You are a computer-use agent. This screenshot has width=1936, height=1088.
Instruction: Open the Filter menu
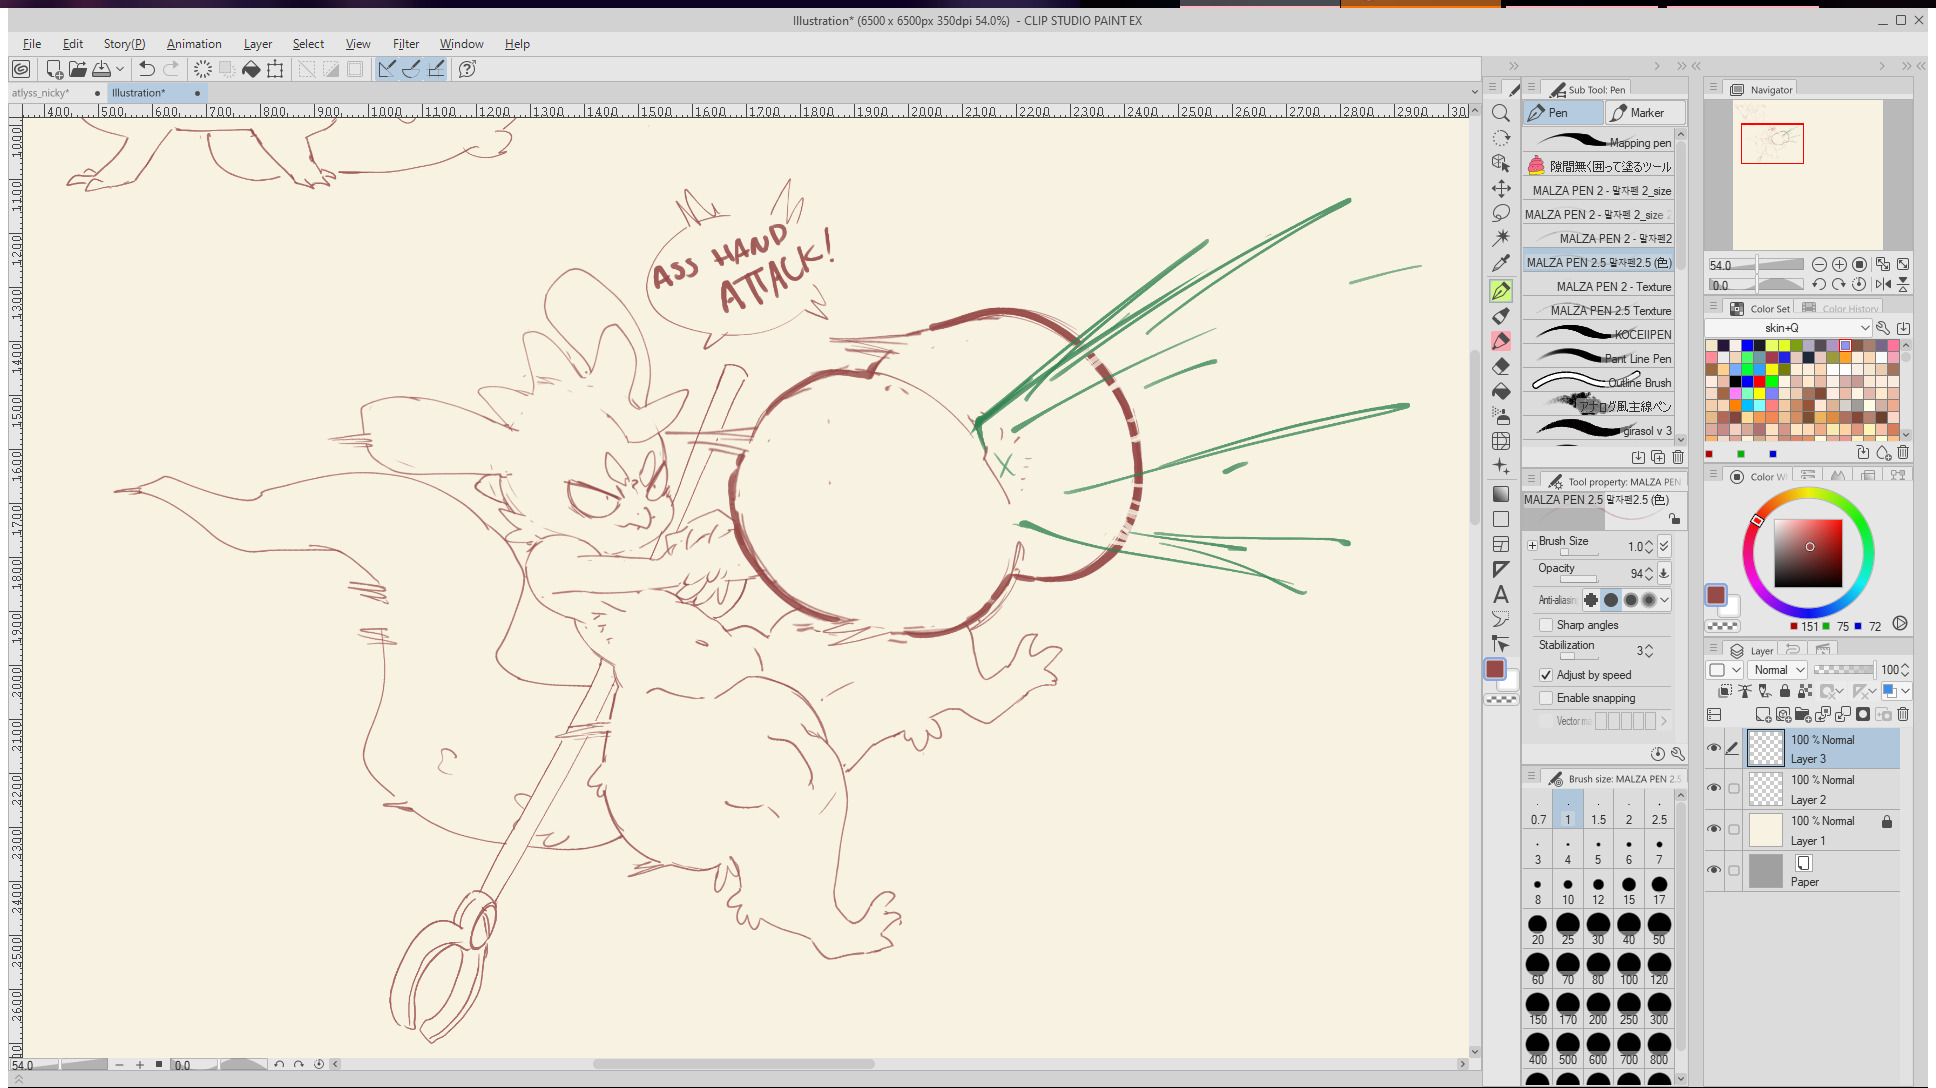pyautogui.click(x=405, y=44)
